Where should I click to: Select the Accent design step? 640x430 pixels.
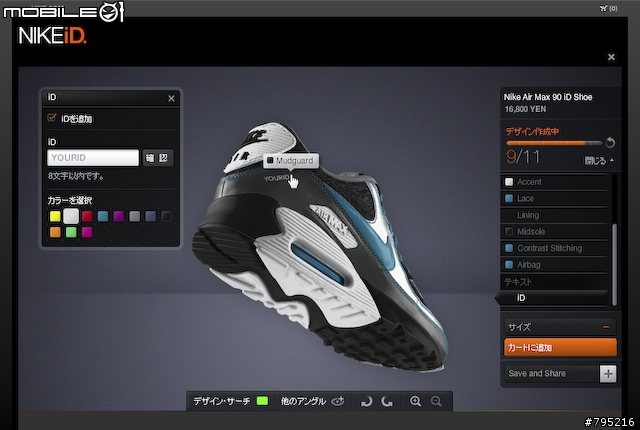(x=555, y=182)
